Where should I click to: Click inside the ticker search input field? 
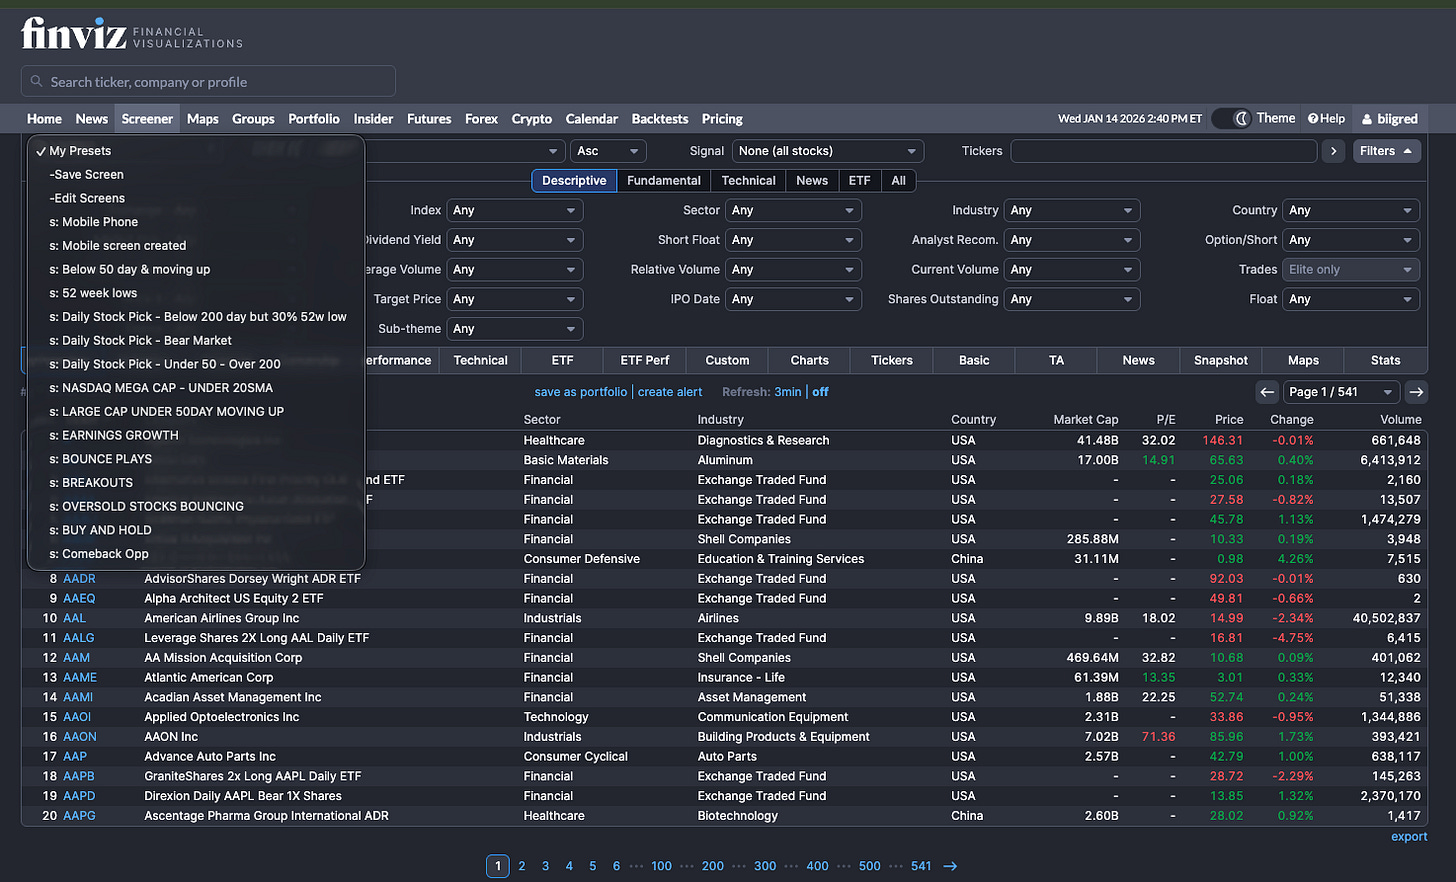point(200,81)
